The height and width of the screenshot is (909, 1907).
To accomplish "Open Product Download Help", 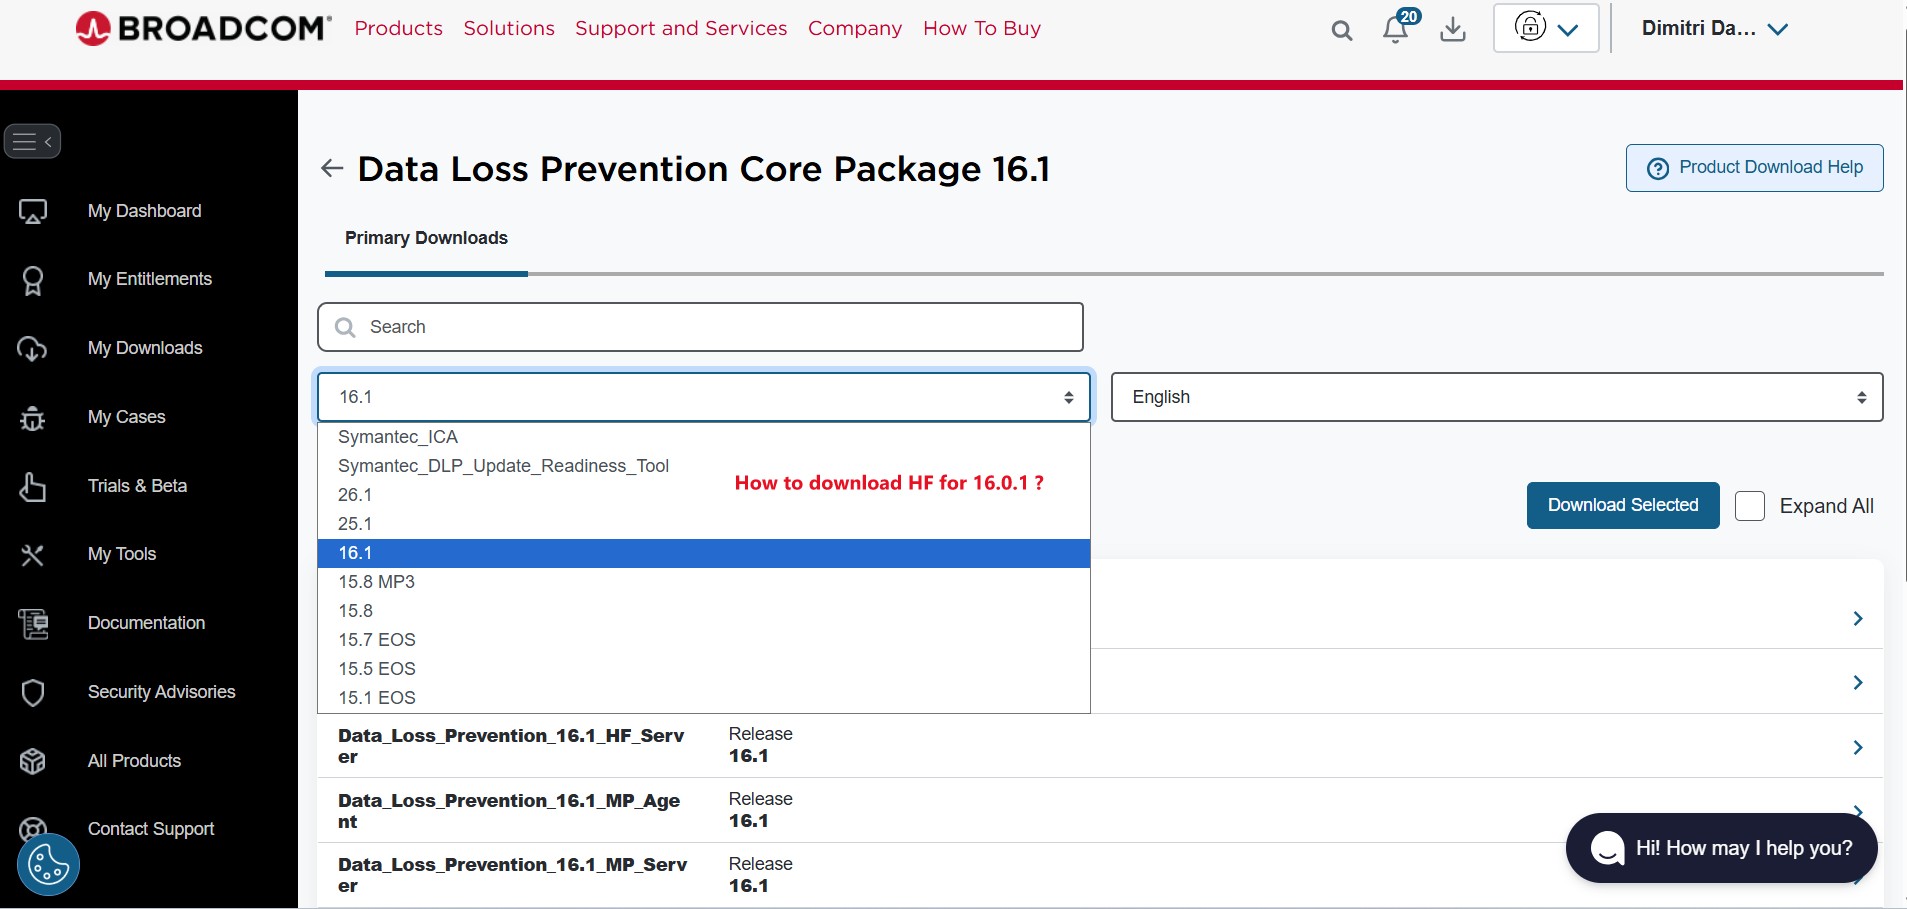I will click(x=1754, y=168).
